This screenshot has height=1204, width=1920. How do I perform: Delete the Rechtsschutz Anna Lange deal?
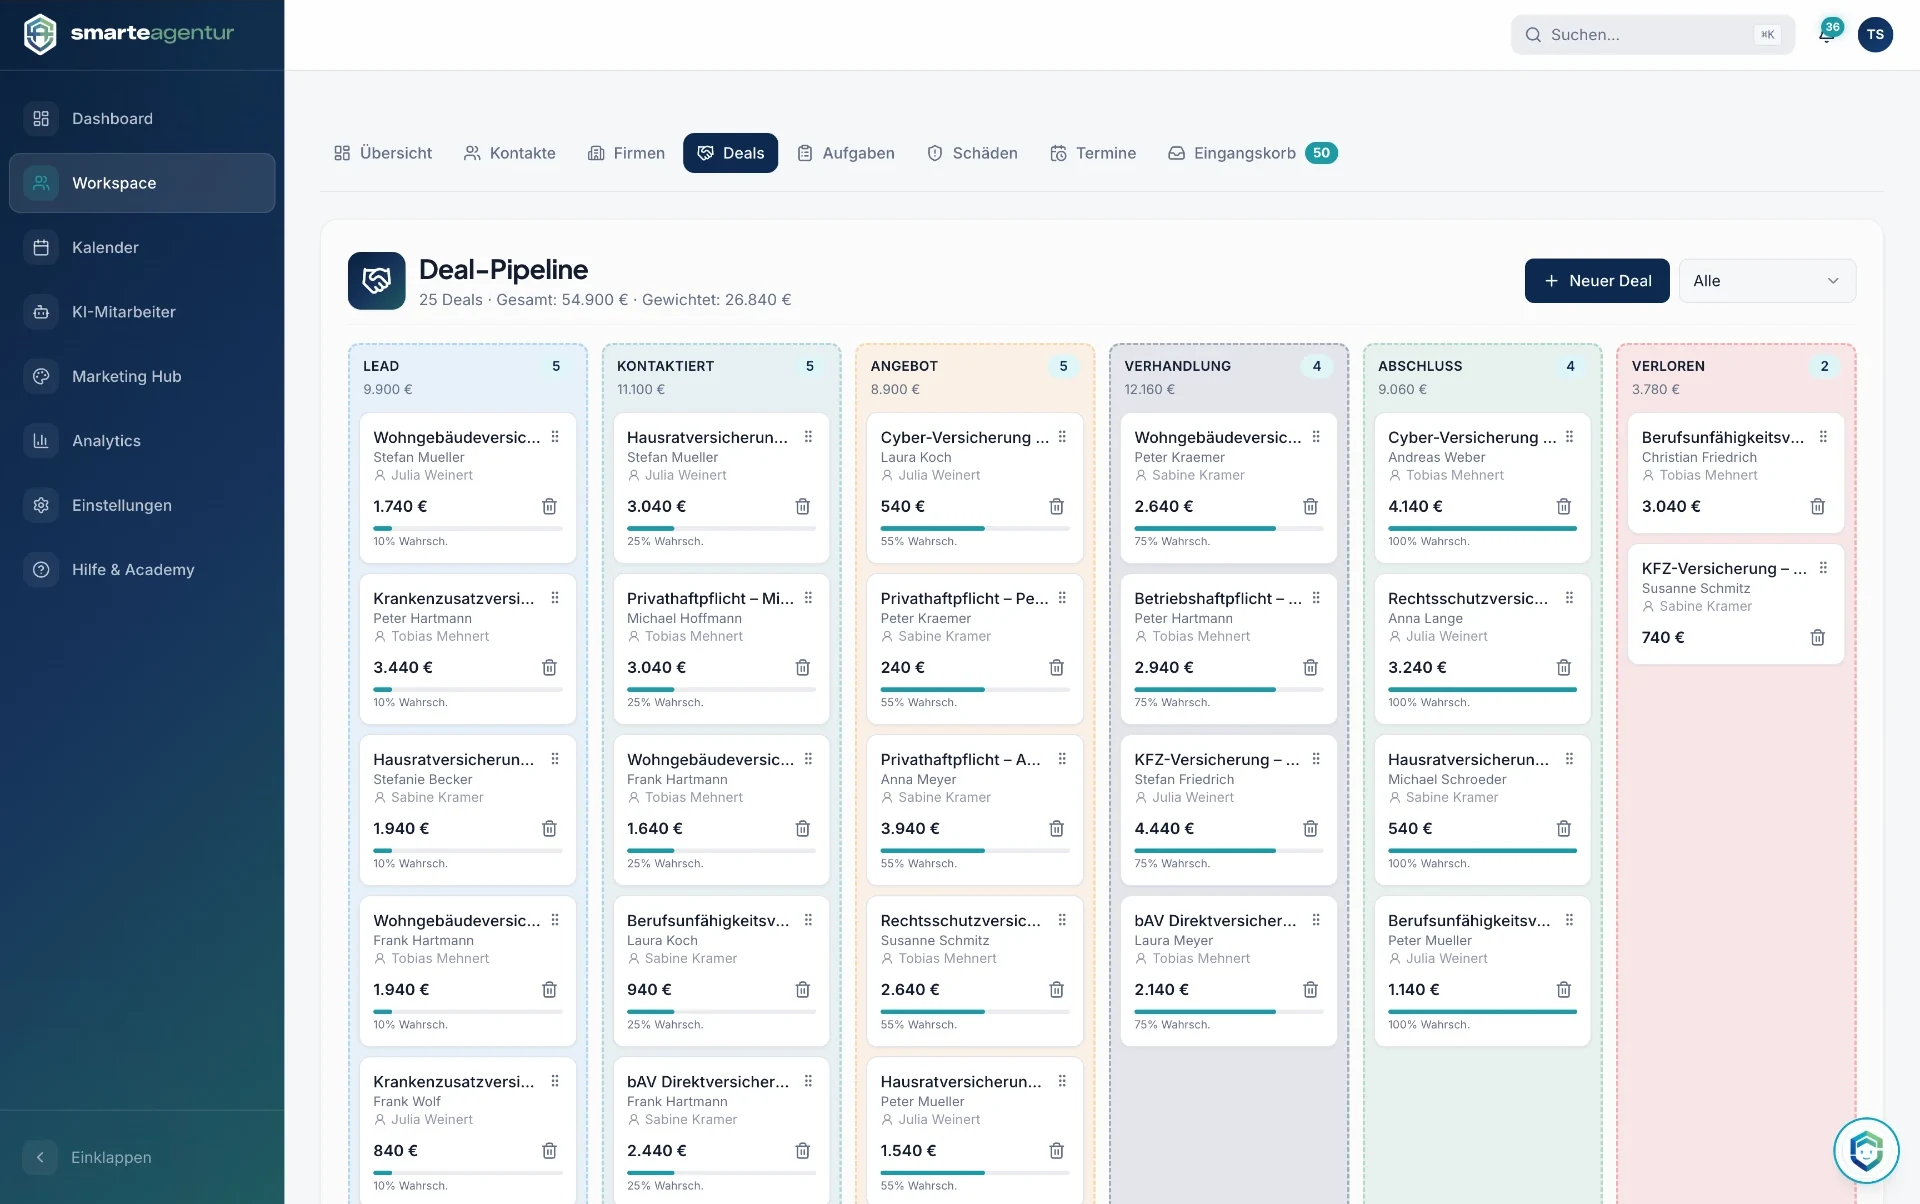1564,667
